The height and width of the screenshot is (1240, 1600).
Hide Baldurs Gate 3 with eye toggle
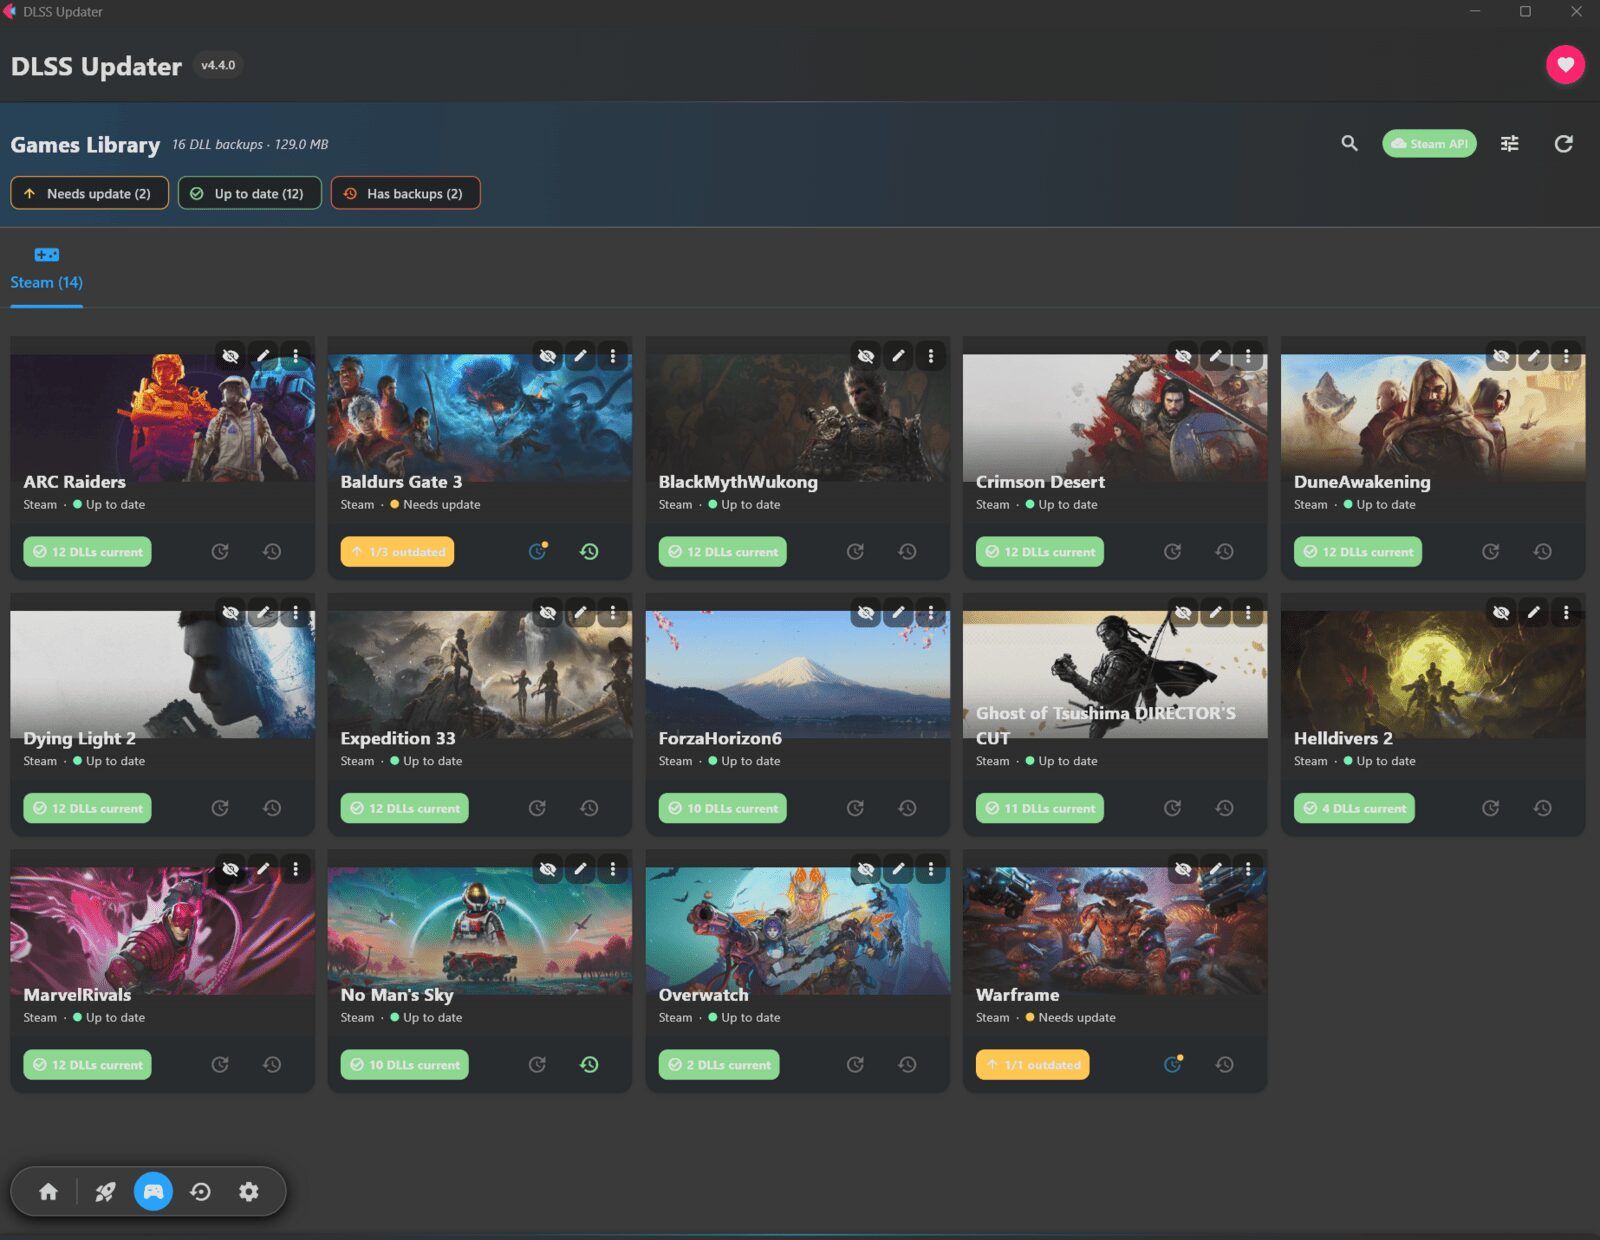coord(547,355)
